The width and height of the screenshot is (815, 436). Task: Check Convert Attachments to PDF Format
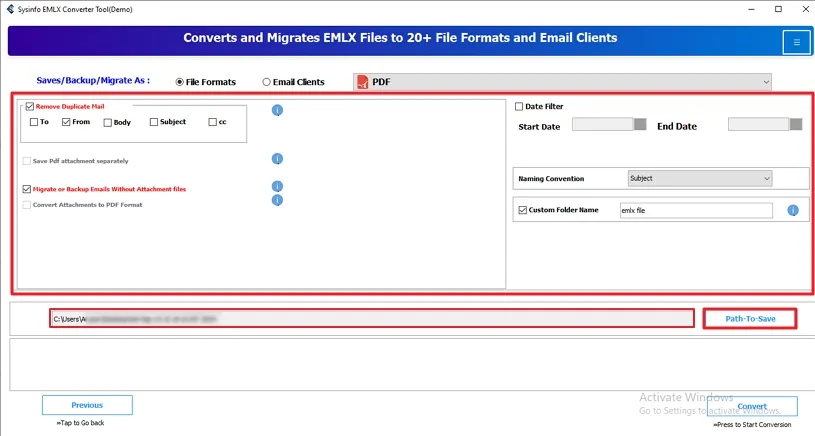27,205
